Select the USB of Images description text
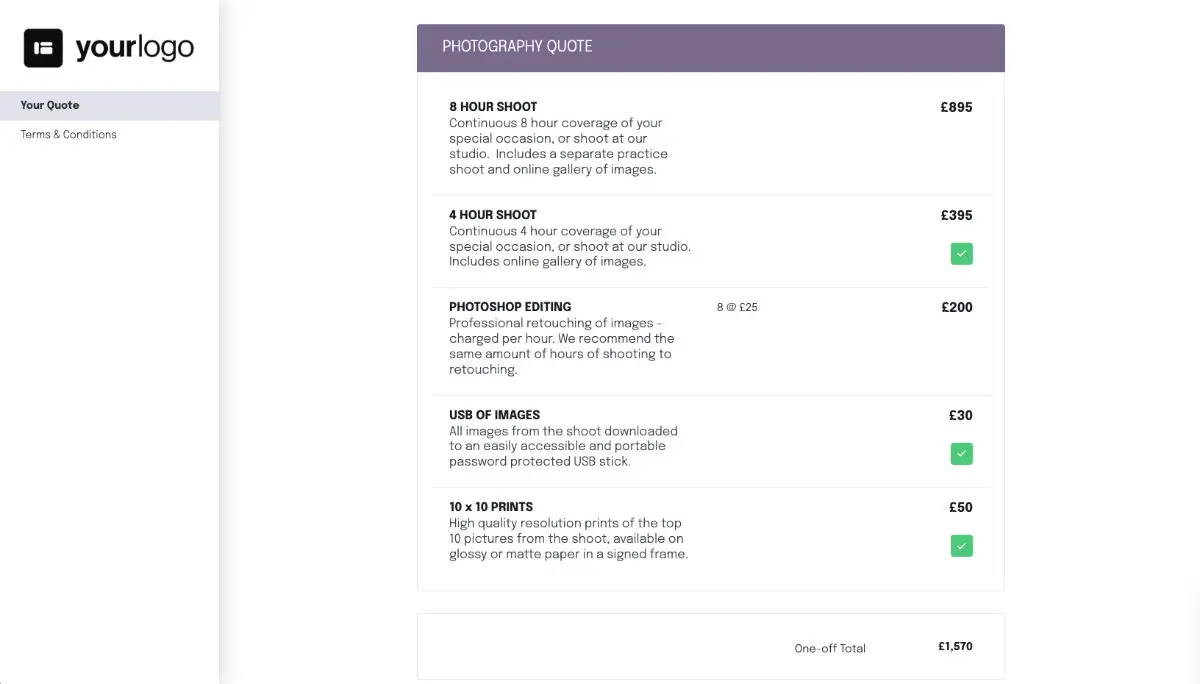The width and height of the screenshot is (1200, 684). pos(563,445)
